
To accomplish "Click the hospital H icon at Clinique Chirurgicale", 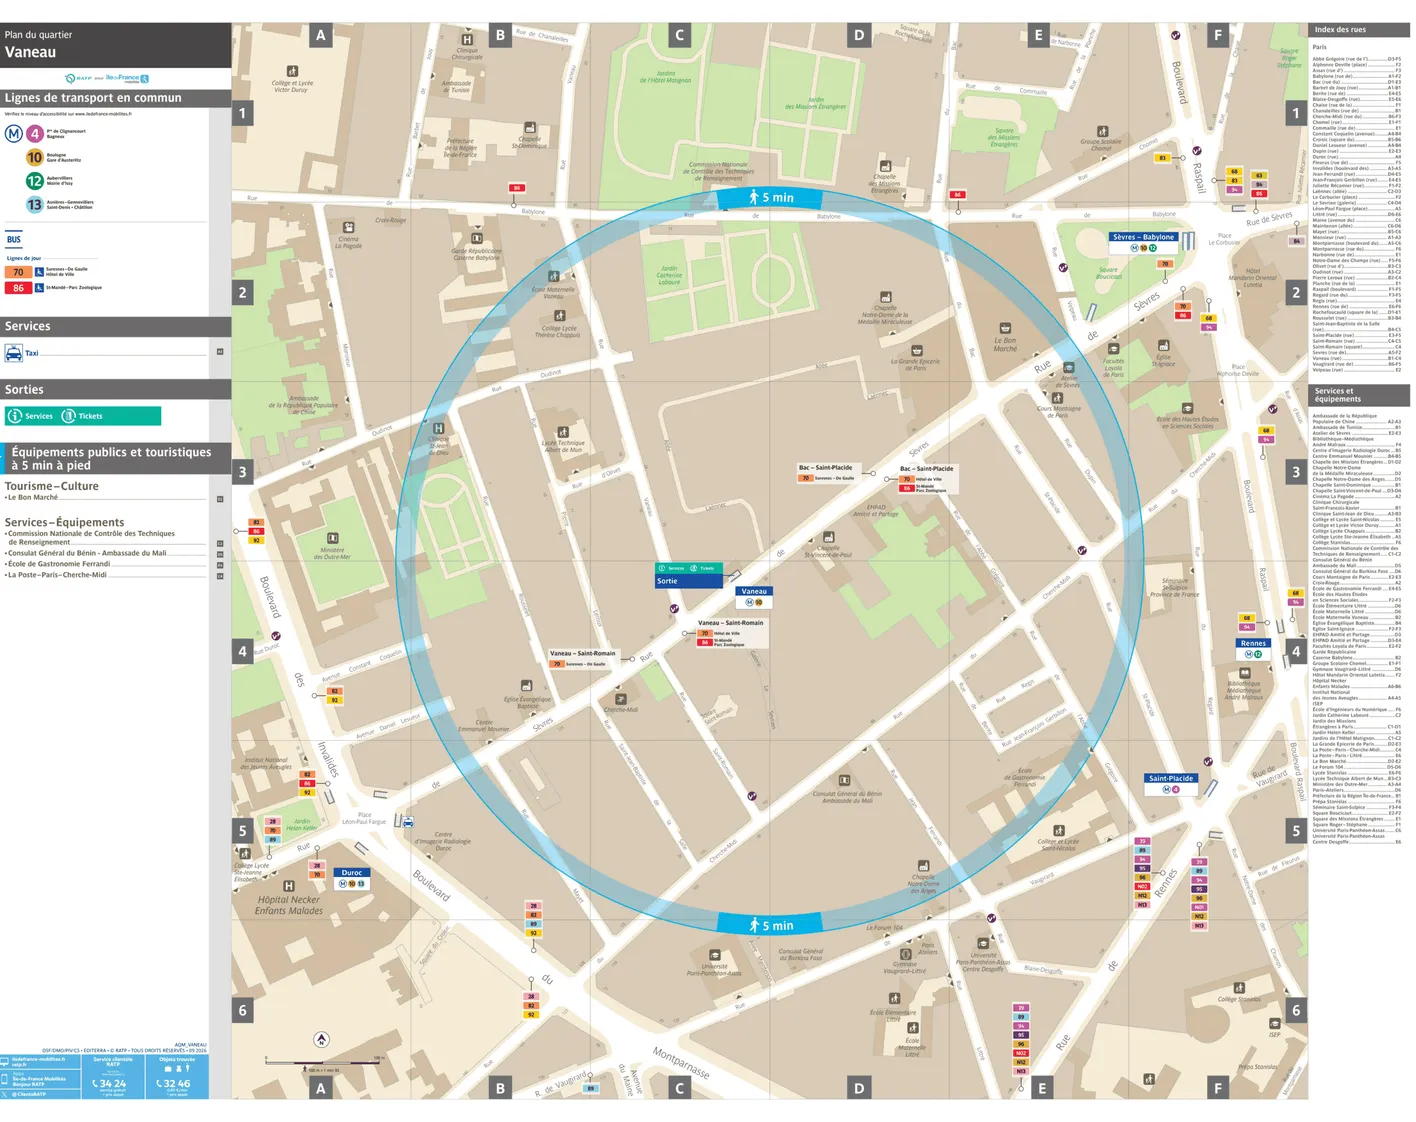I will (x=467, y=39).
